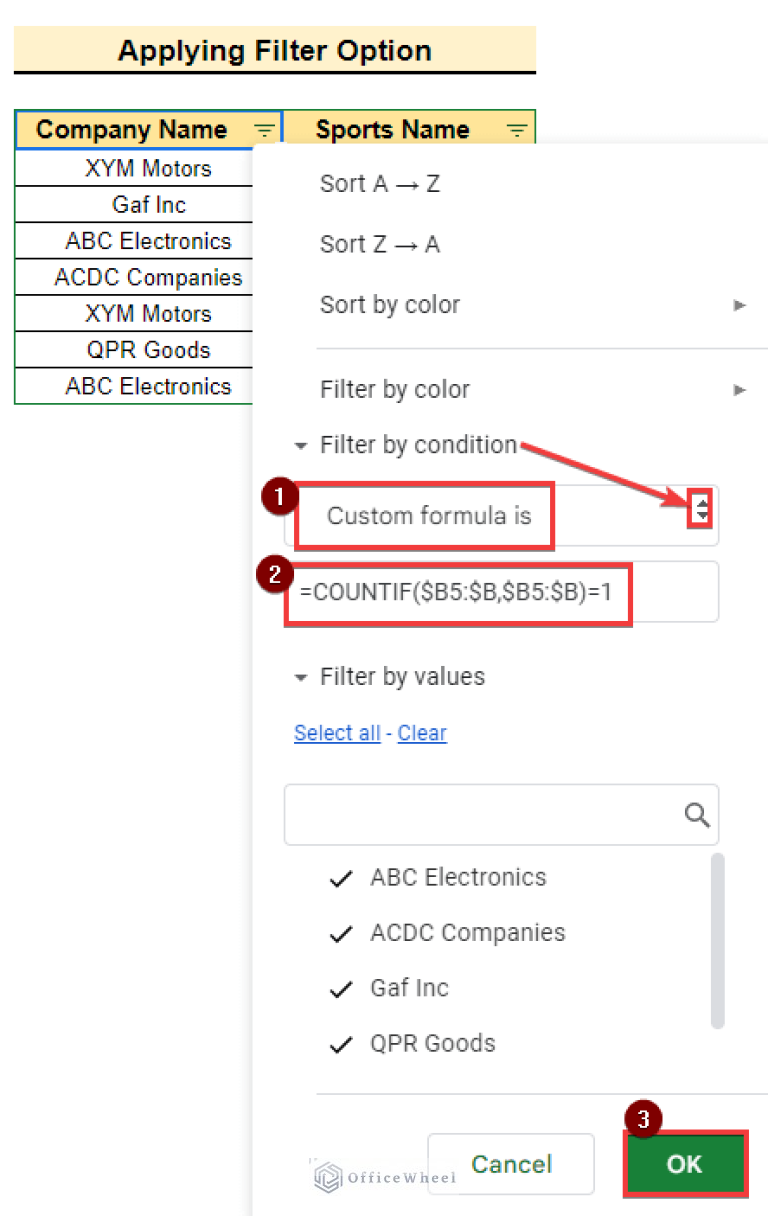Screen dimensions: 768x1216
Task: Open the Company Name column filter icon
Action: click(263, 129)
